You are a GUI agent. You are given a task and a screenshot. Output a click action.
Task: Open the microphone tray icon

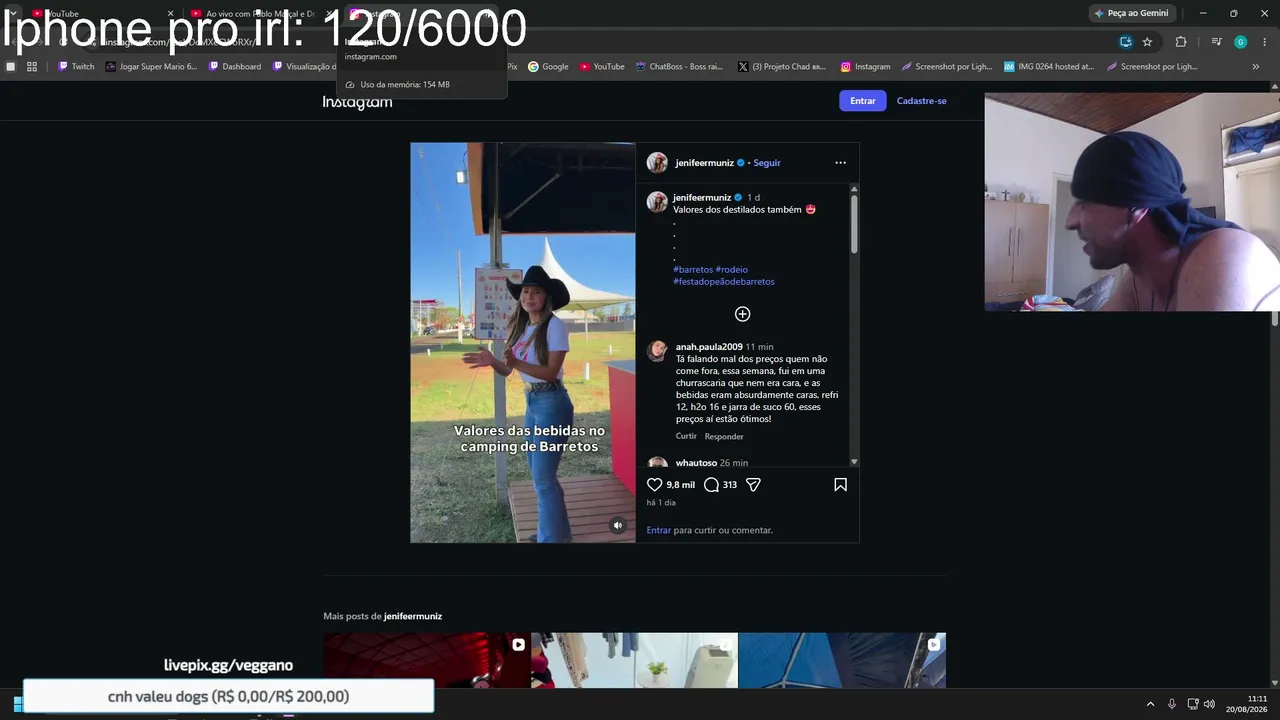click(1172, 704)
